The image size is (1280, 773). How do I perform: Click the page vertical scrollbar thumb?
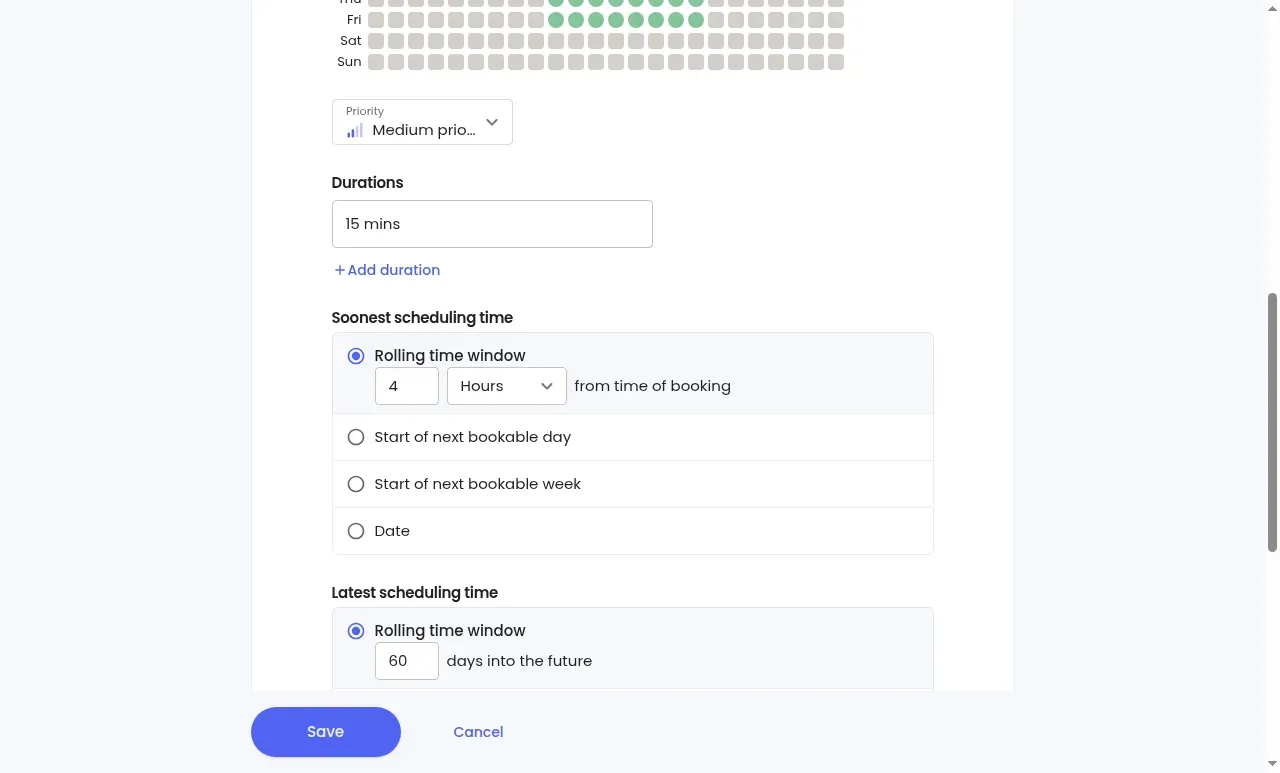pyautogui.click(x=1272, y=422)
